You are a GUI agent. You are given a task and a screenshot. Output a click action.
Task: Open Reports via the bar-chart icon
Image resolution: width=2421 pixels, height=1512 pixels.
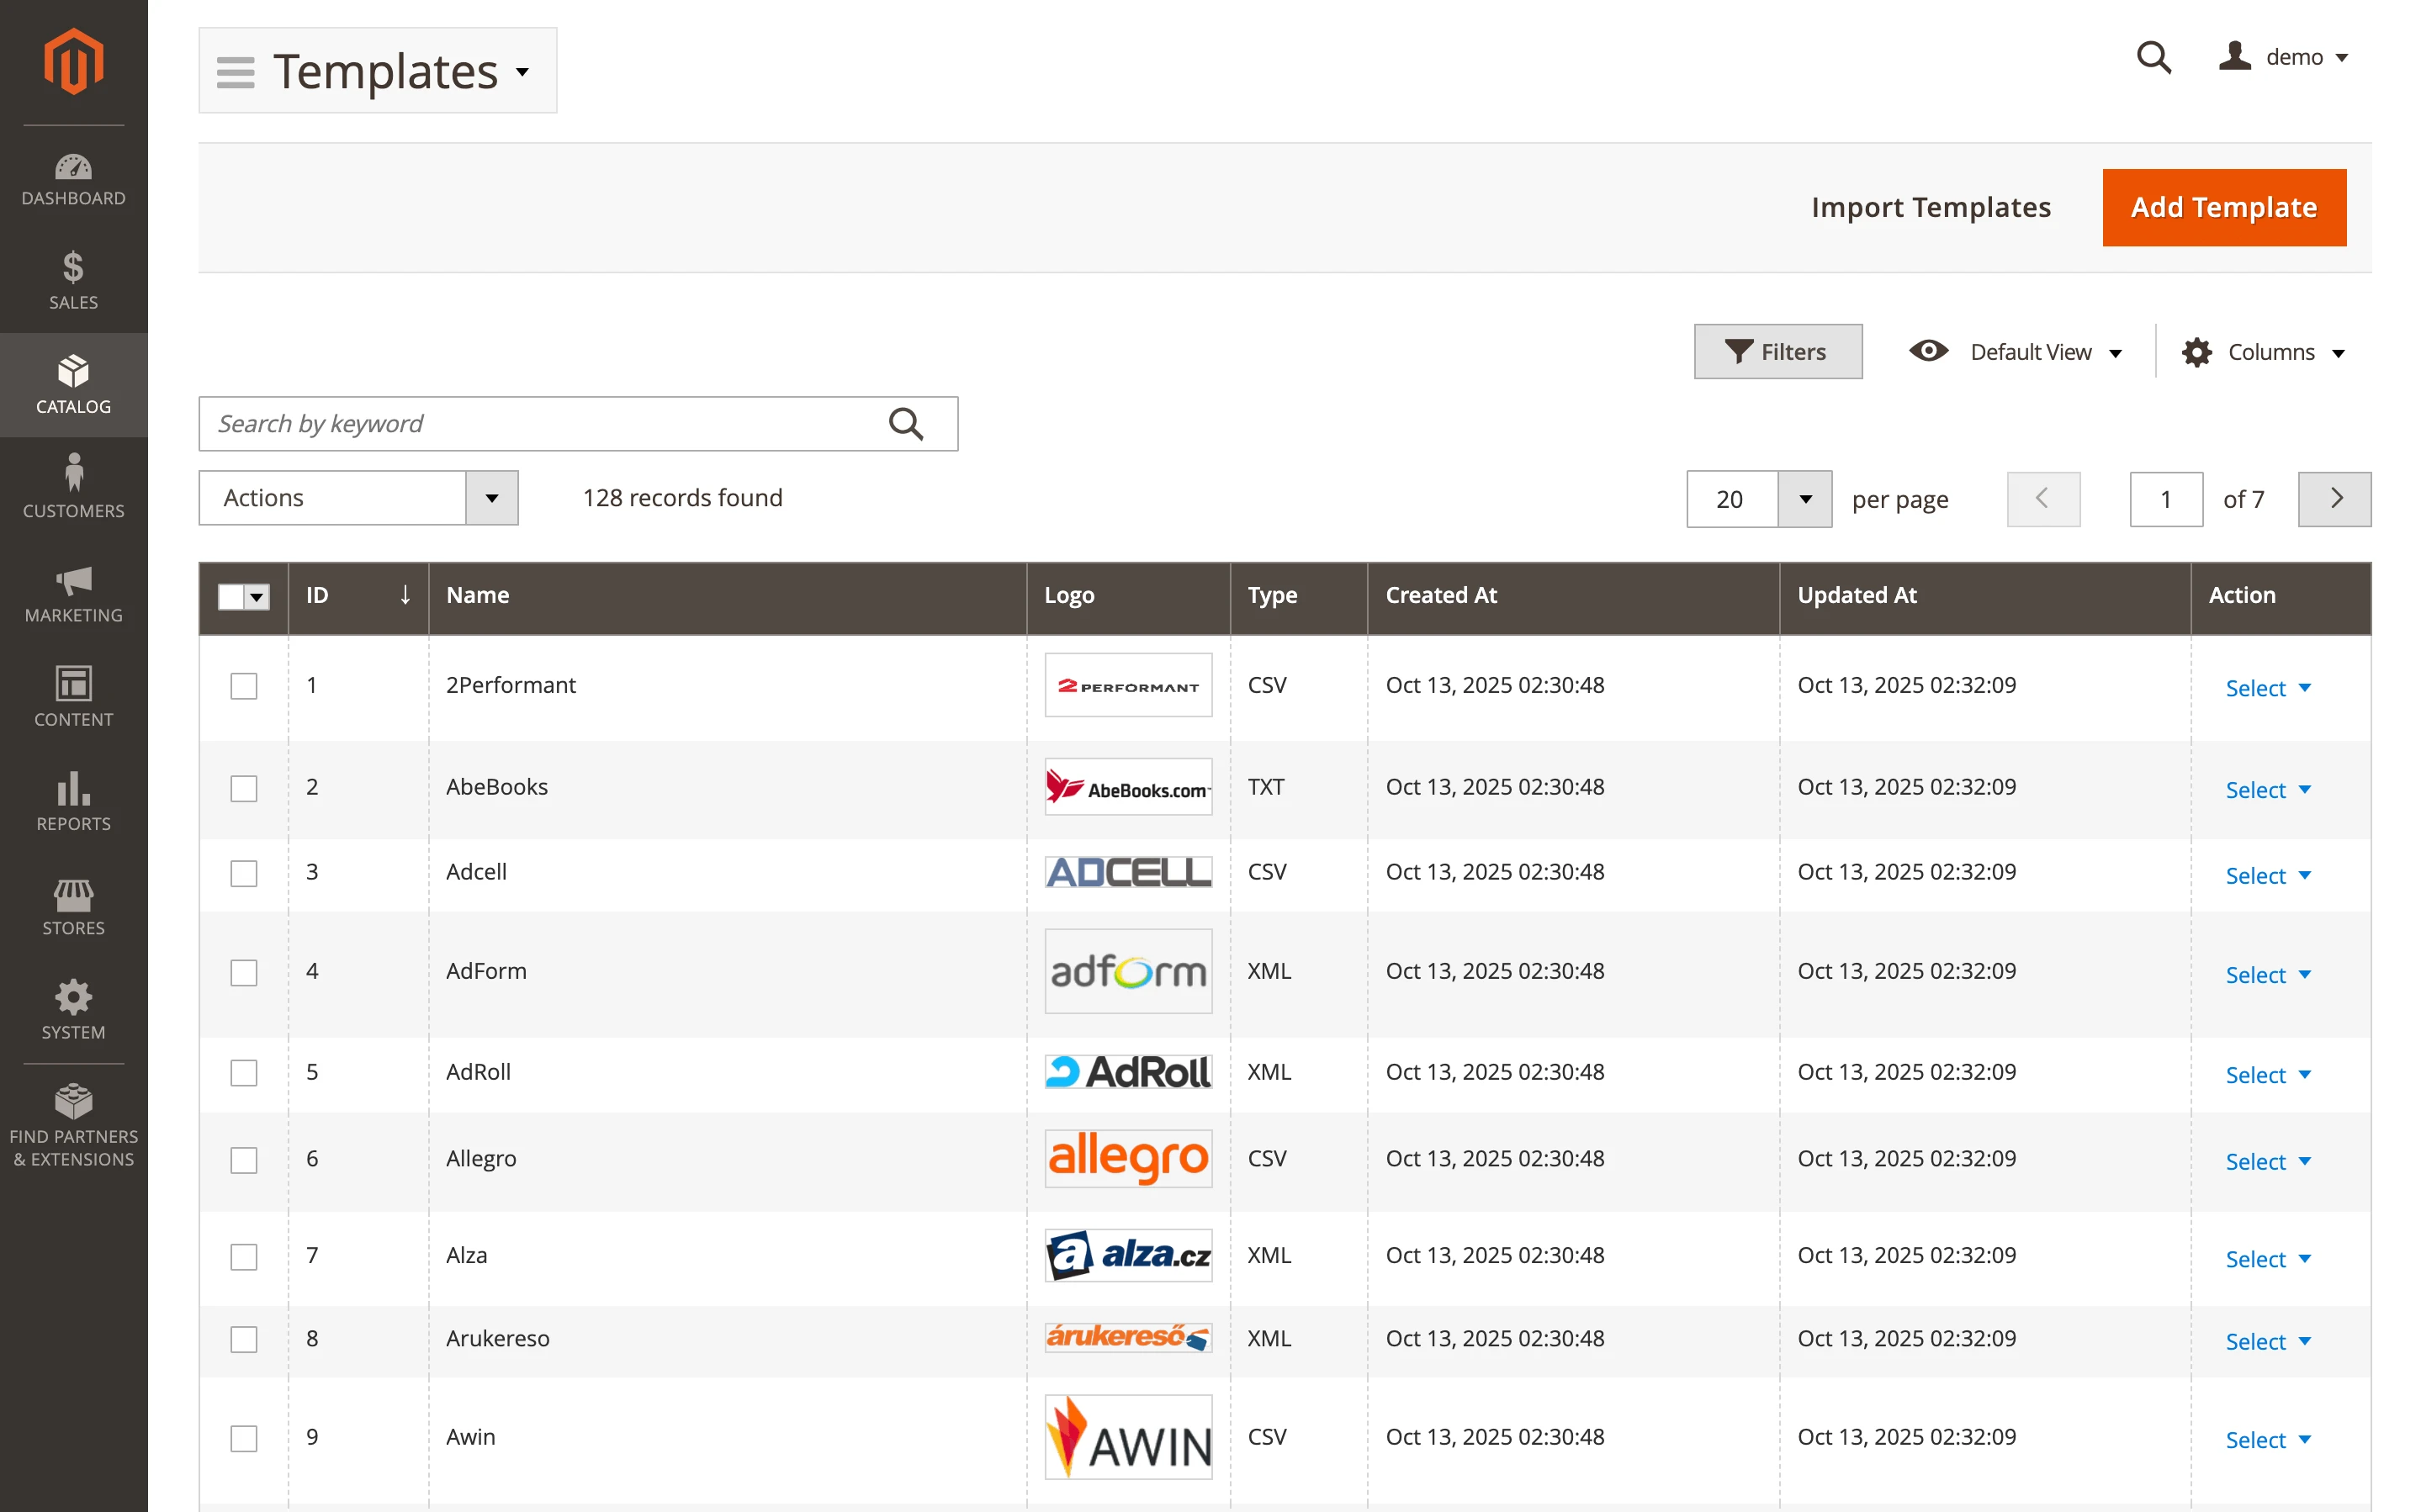[x=73, y=800]
